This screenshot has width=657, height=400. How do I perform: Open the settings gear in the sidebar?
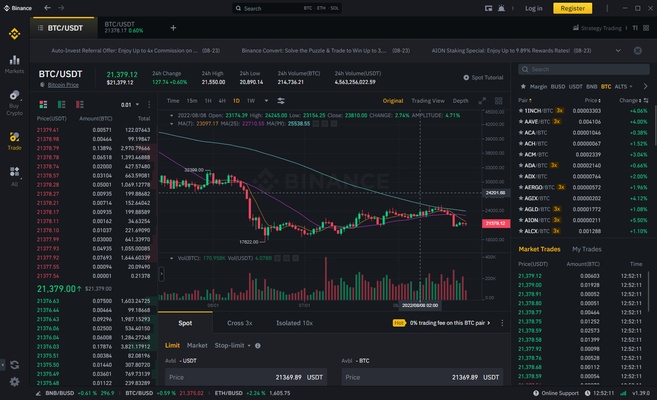(x=14, y=382)
